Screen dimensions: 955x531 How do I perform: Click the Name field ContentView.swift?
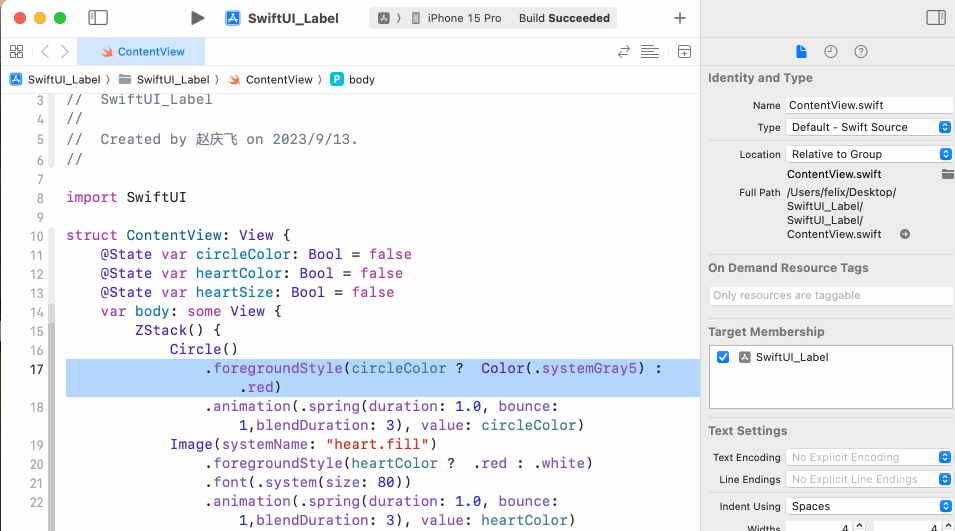tap(869, 105)
